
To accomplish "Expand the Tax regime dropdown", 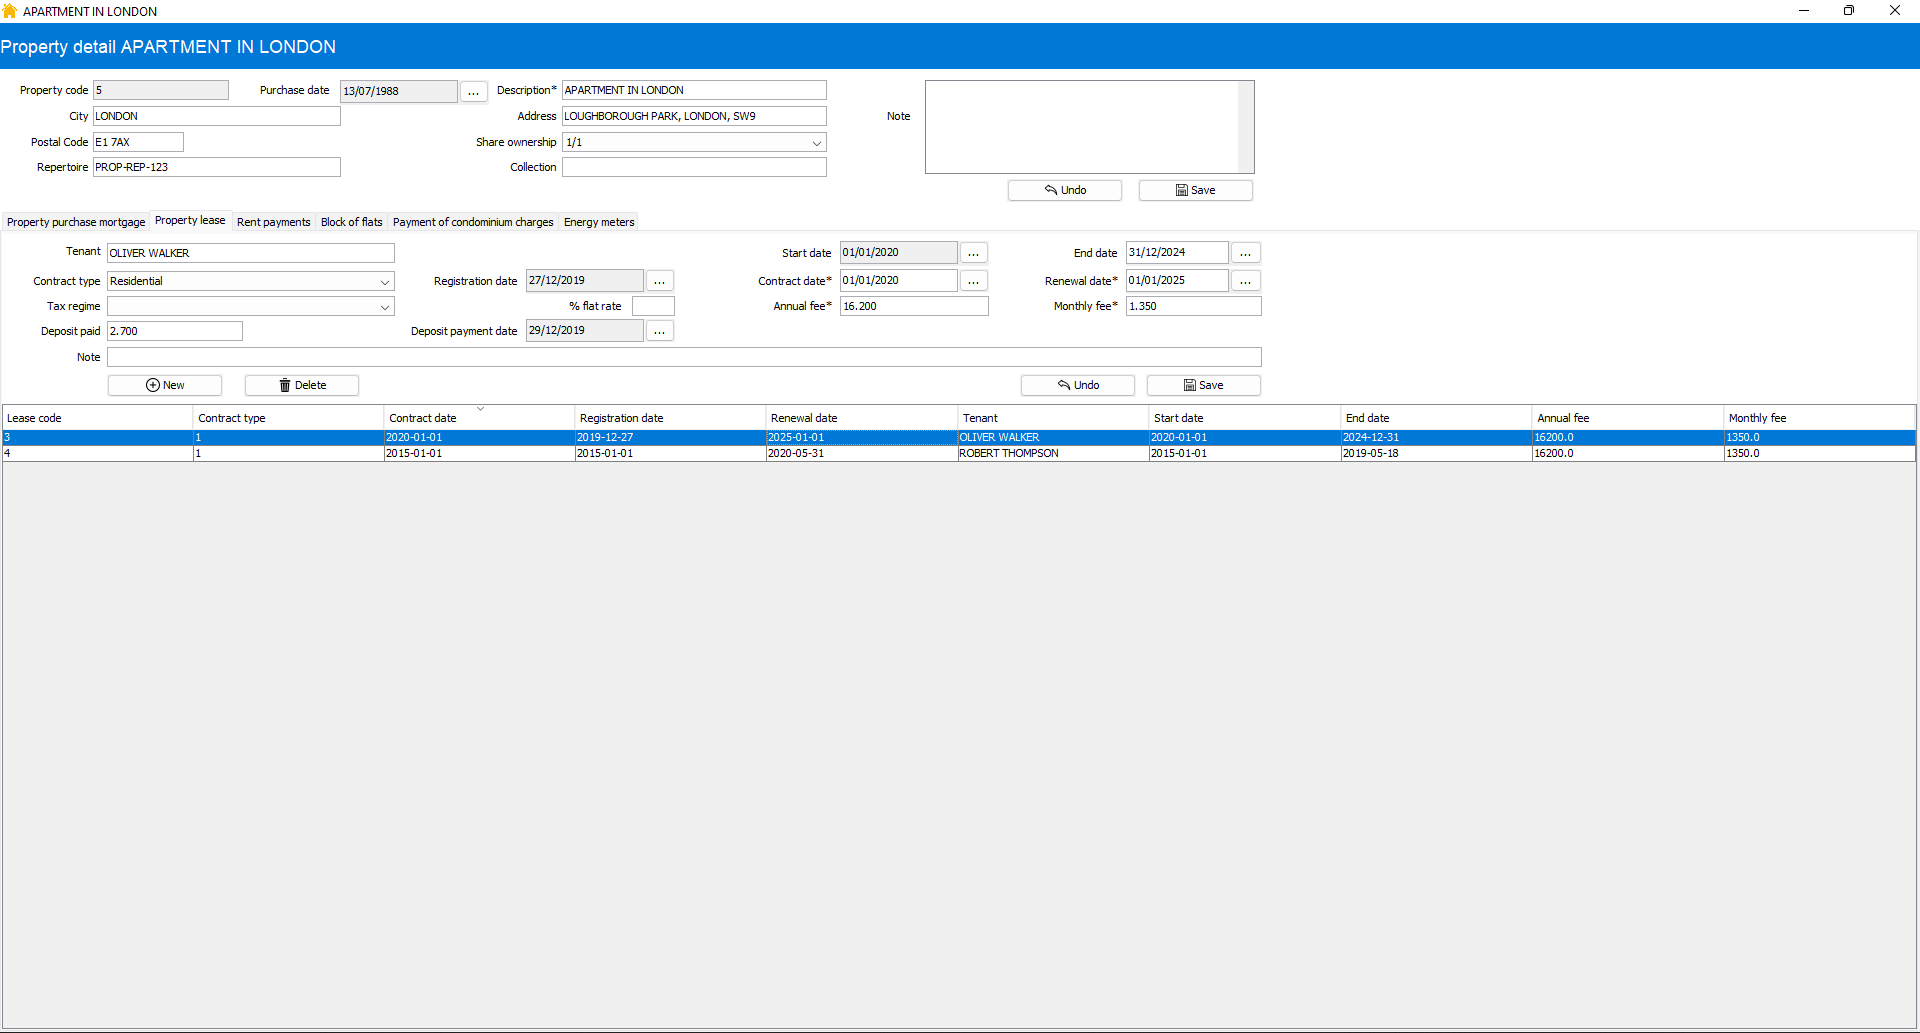I will point(384,307).
